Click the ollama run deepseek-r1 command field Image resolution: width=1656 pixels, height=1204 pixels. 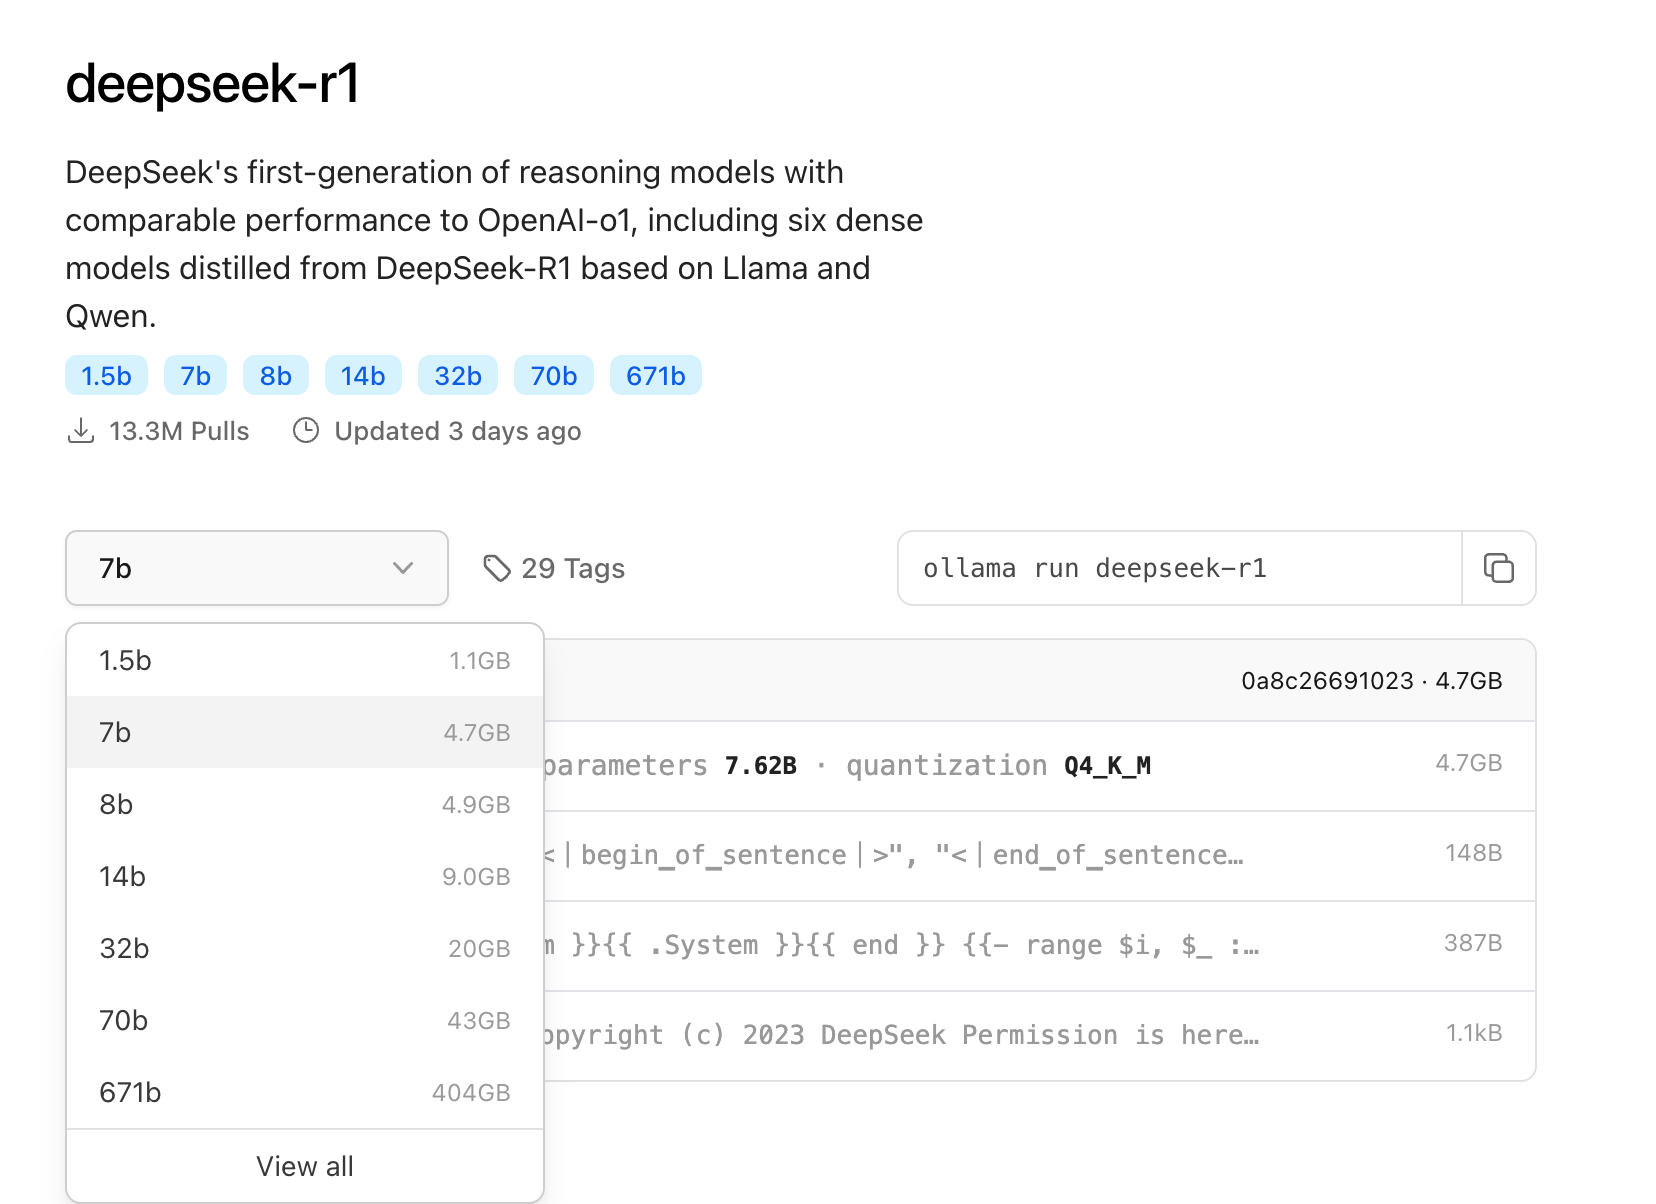tap(1180, 568)
